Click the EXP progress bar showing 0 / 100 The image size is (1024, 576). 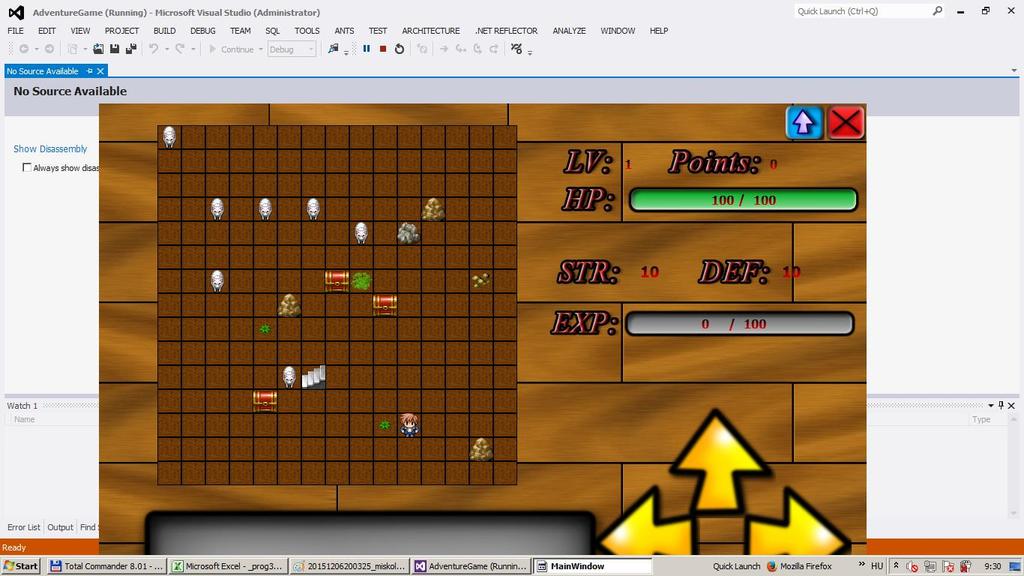740,324
